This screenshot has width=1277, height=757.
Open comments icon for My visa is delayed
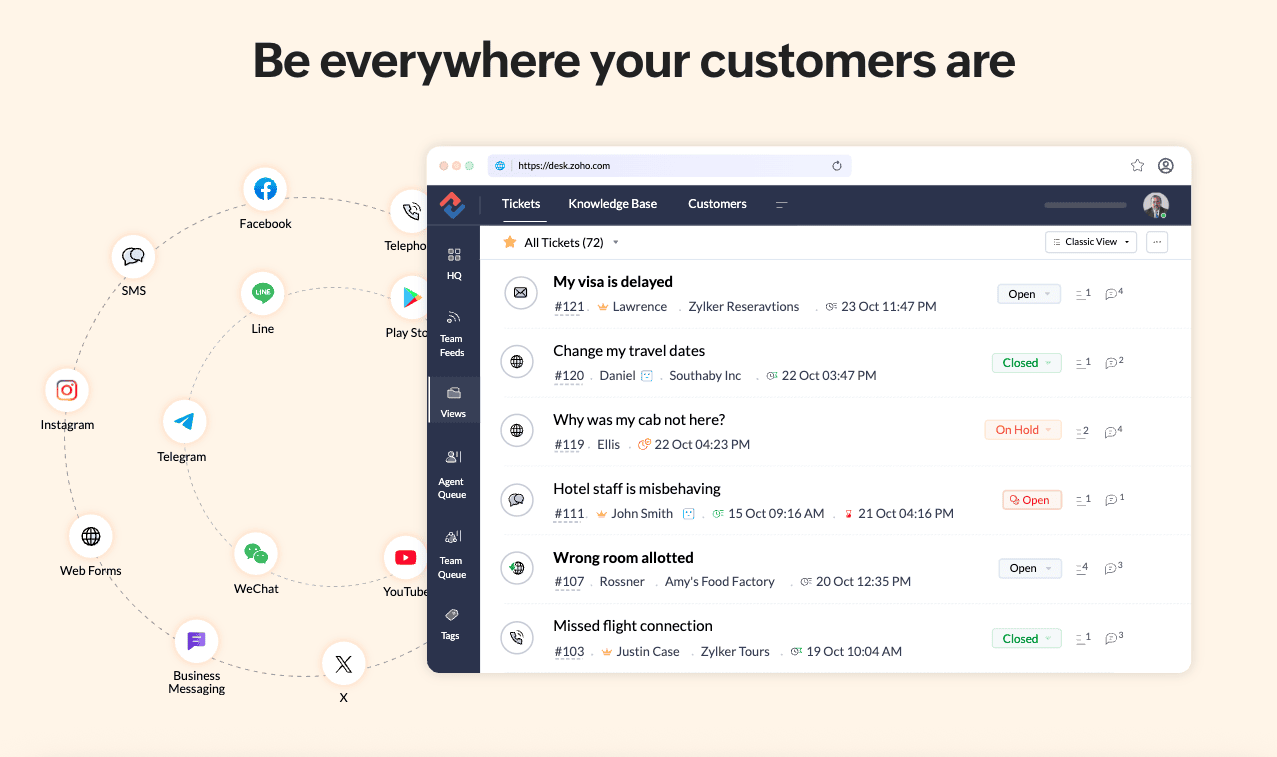coord(1113,294)
